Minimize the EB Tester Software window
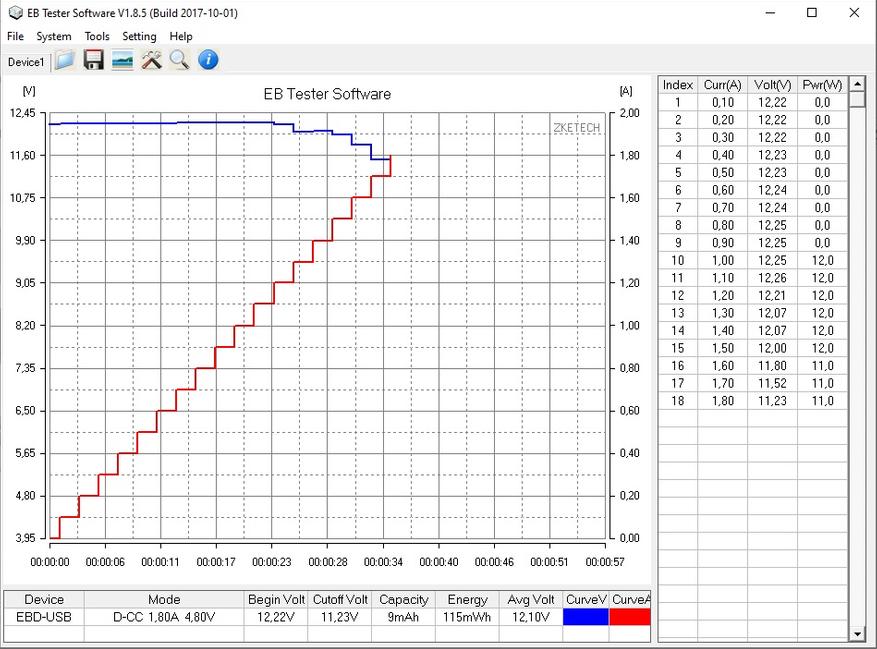 click(x=771, y=13)
